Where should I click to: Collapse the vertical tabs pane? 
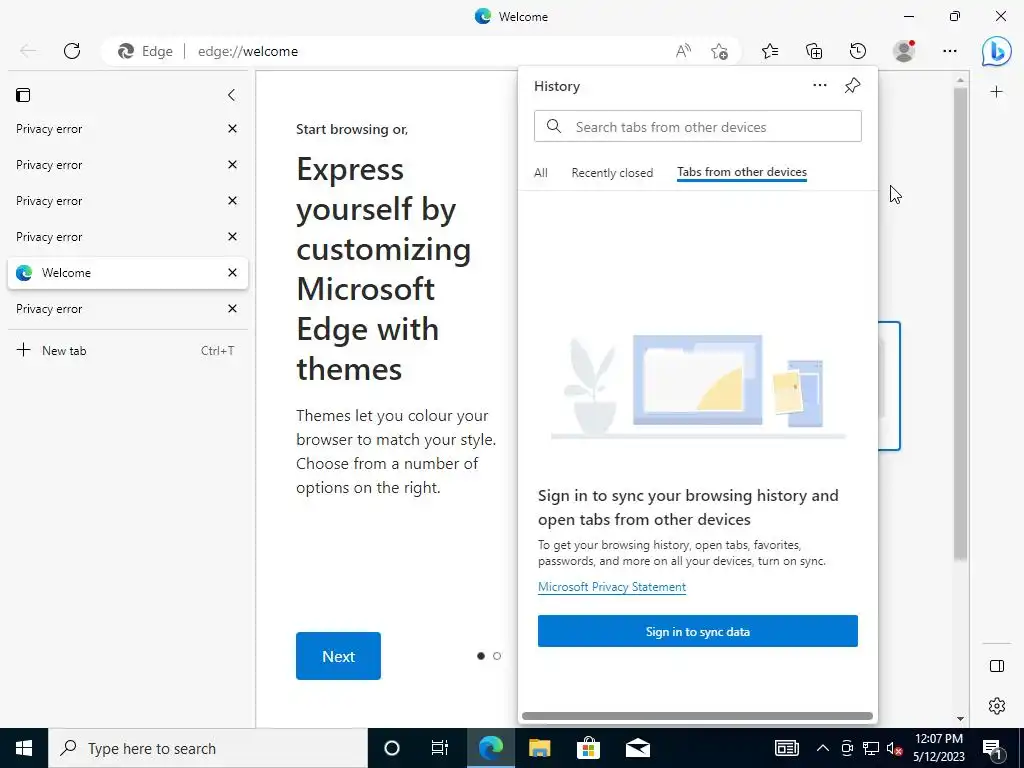click(231, 95)
